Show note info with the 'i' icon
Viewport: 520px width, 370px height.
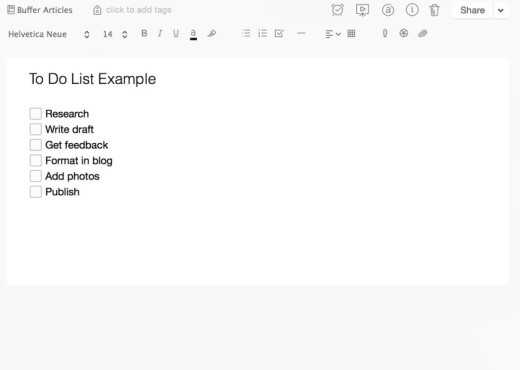(x=412, y=10)
